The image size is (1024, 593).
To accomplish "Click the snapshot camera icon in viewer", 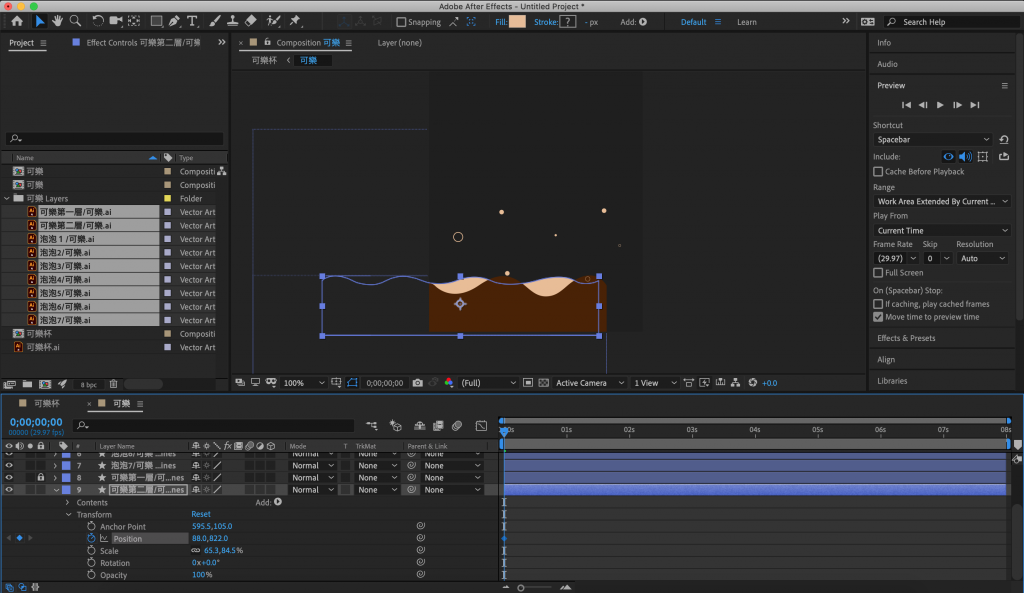I will (418, 382).
